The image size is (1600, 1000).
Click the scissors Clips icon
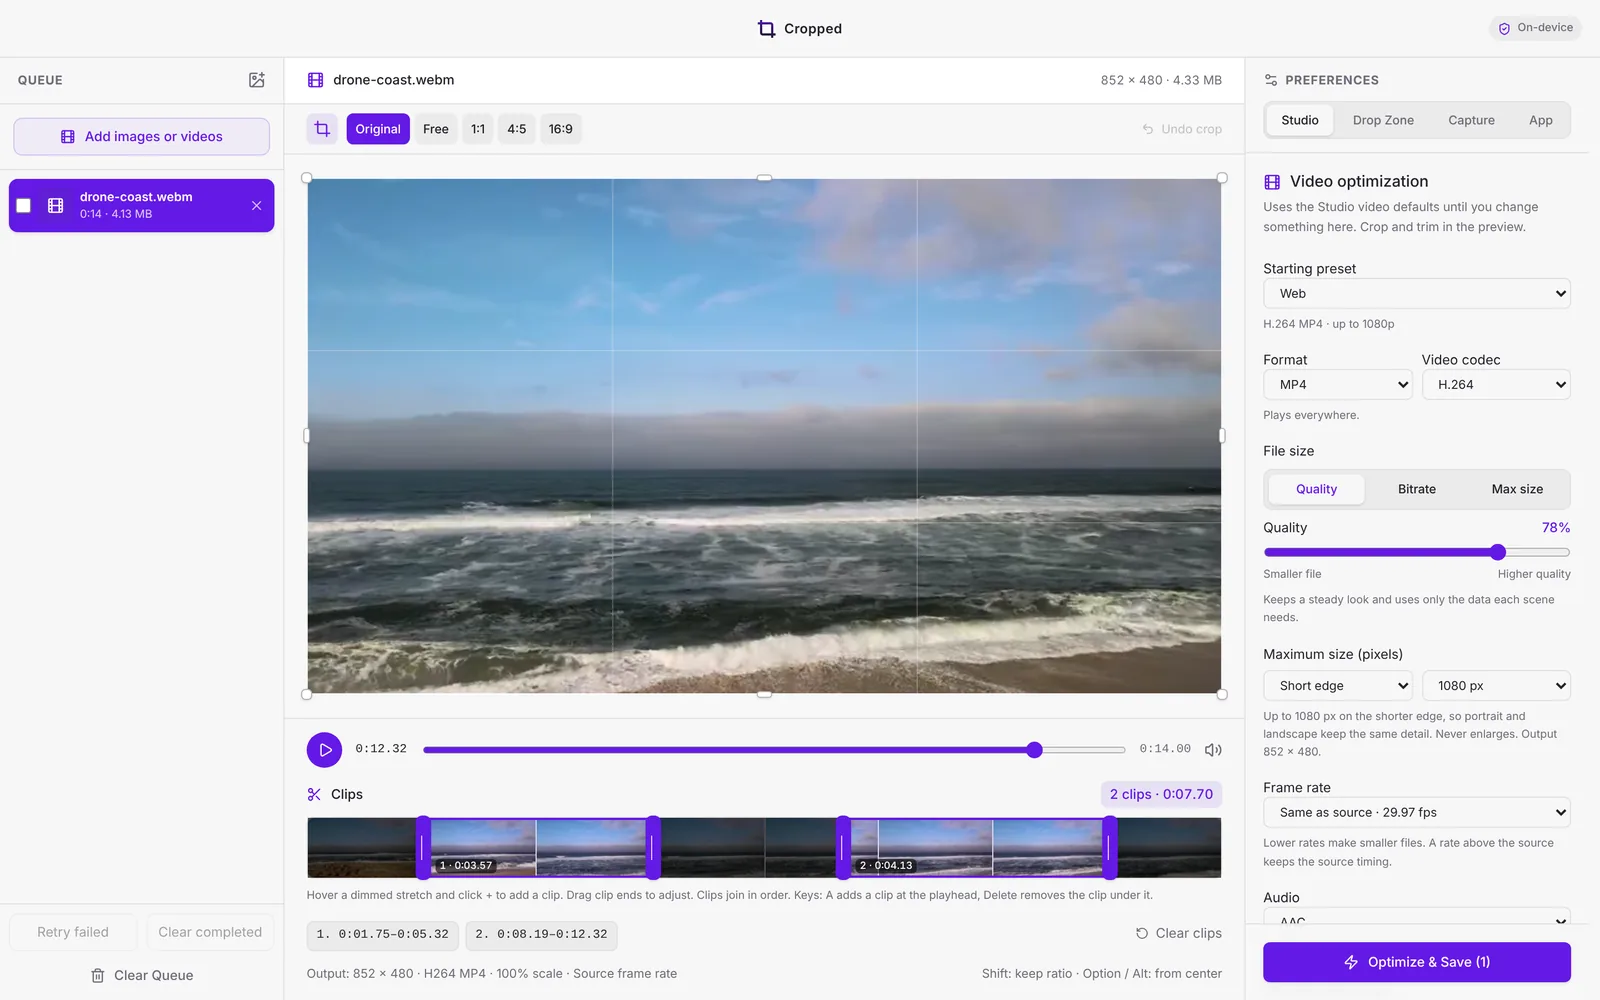click(314, 794)
